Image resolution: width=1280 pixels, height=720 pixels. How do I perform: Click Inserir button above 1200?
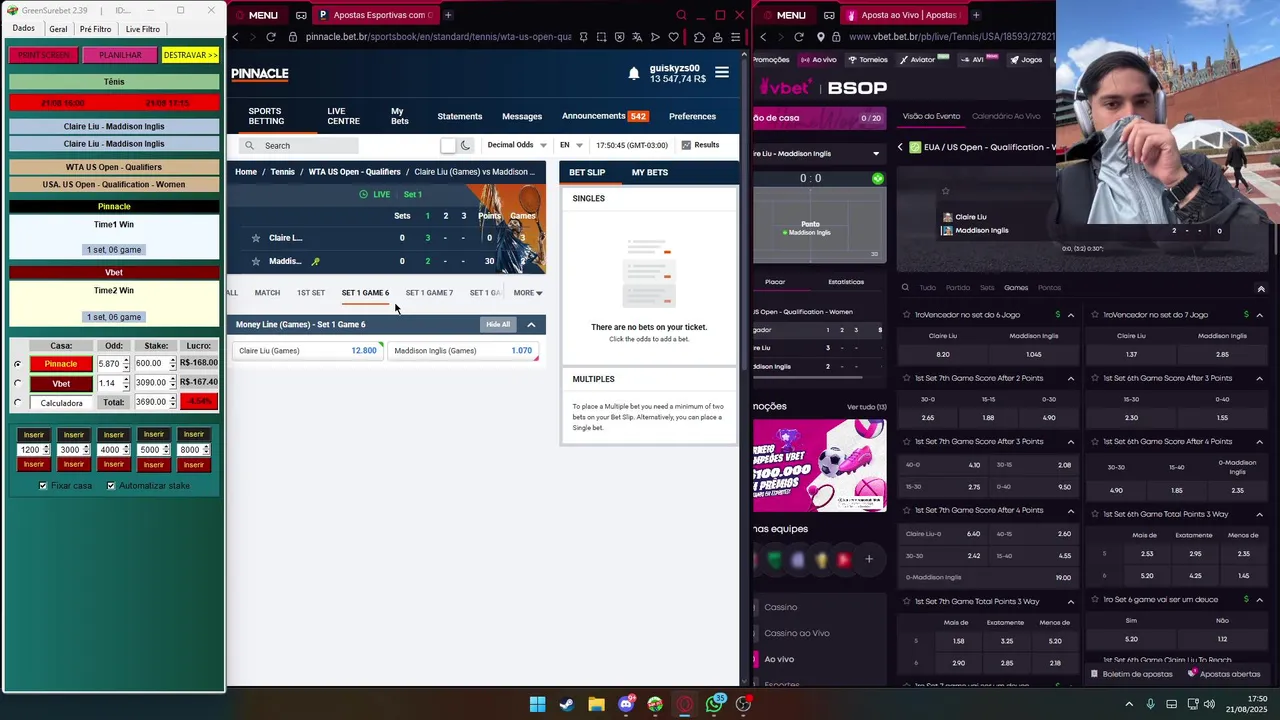pyautogui.click(x=34, y=434)
